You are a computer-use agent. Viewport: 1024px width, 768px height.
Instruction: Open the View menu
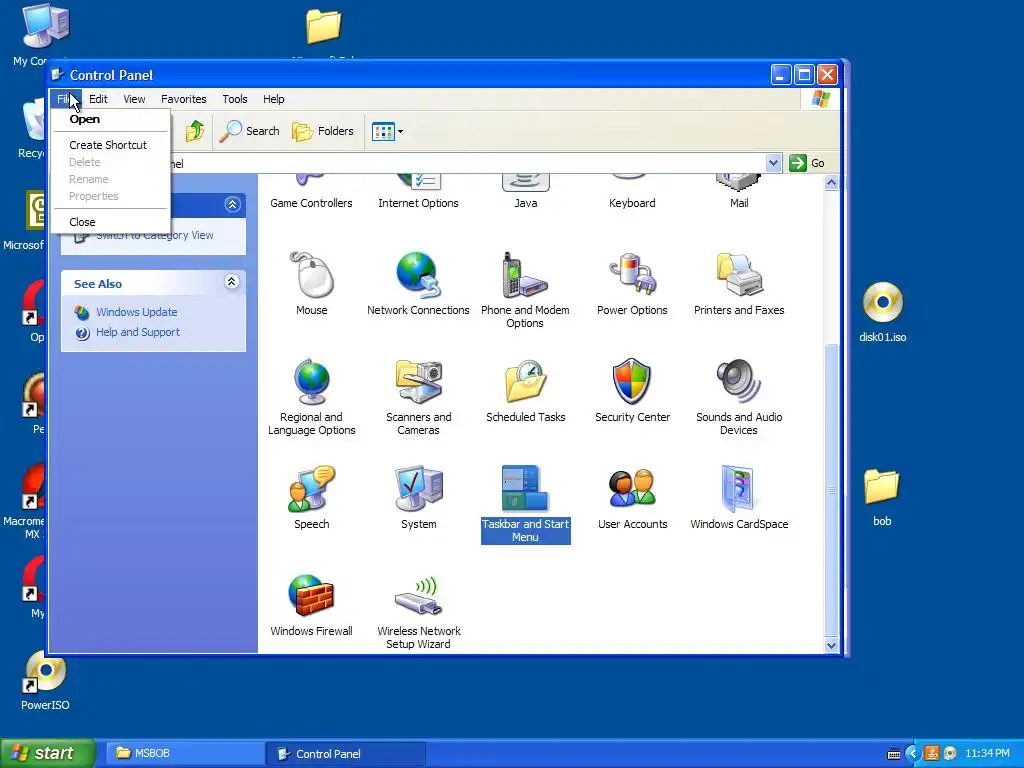[x=134, y=99]
